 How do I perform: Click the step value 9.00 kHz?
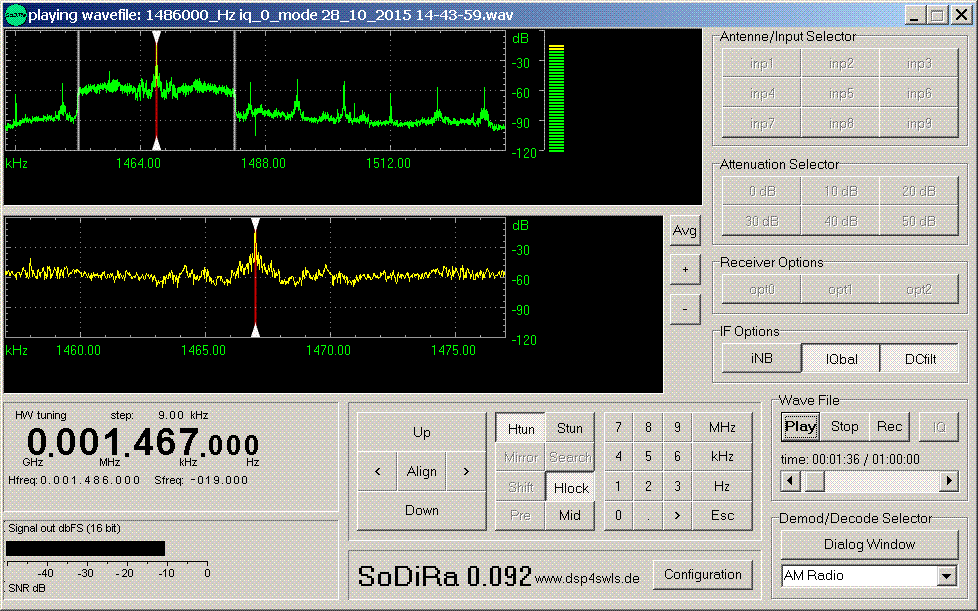click(x=183, y=415)
